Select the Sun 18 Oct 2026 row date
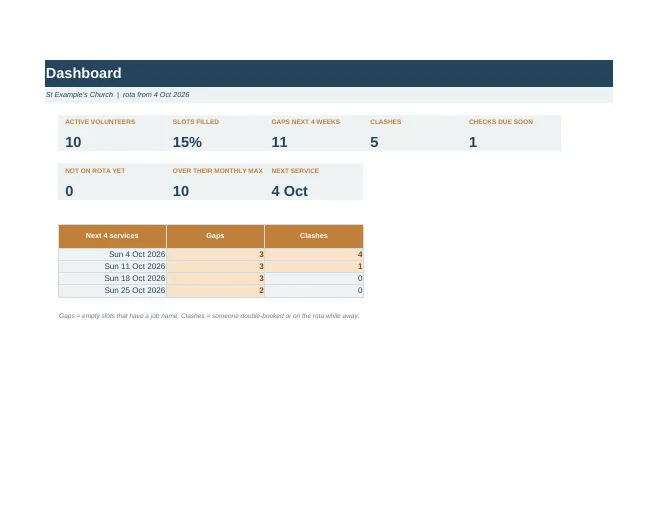Viewport: 660px width, 510px height. tap(135, 278)
